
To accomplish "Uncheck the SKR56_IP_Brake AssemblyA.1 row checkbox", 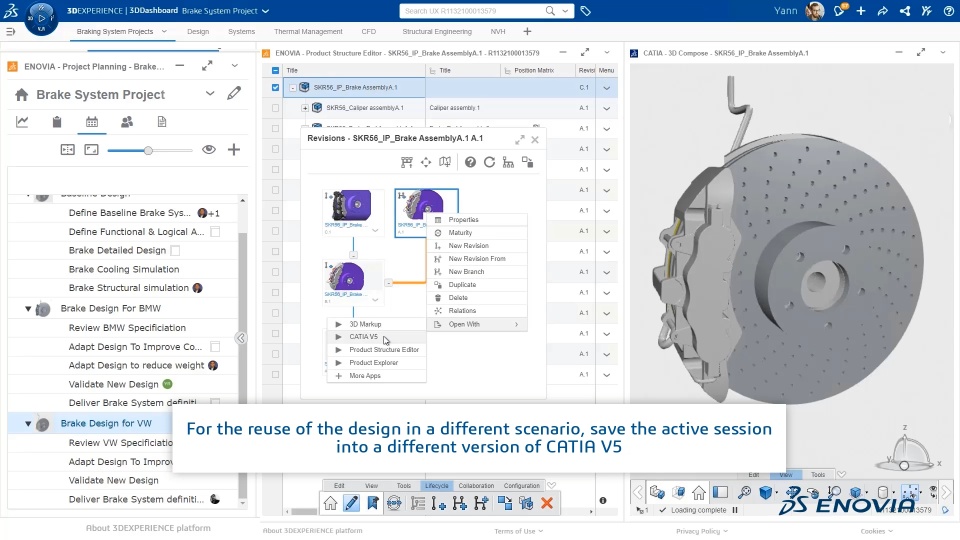I will [276, 88].
